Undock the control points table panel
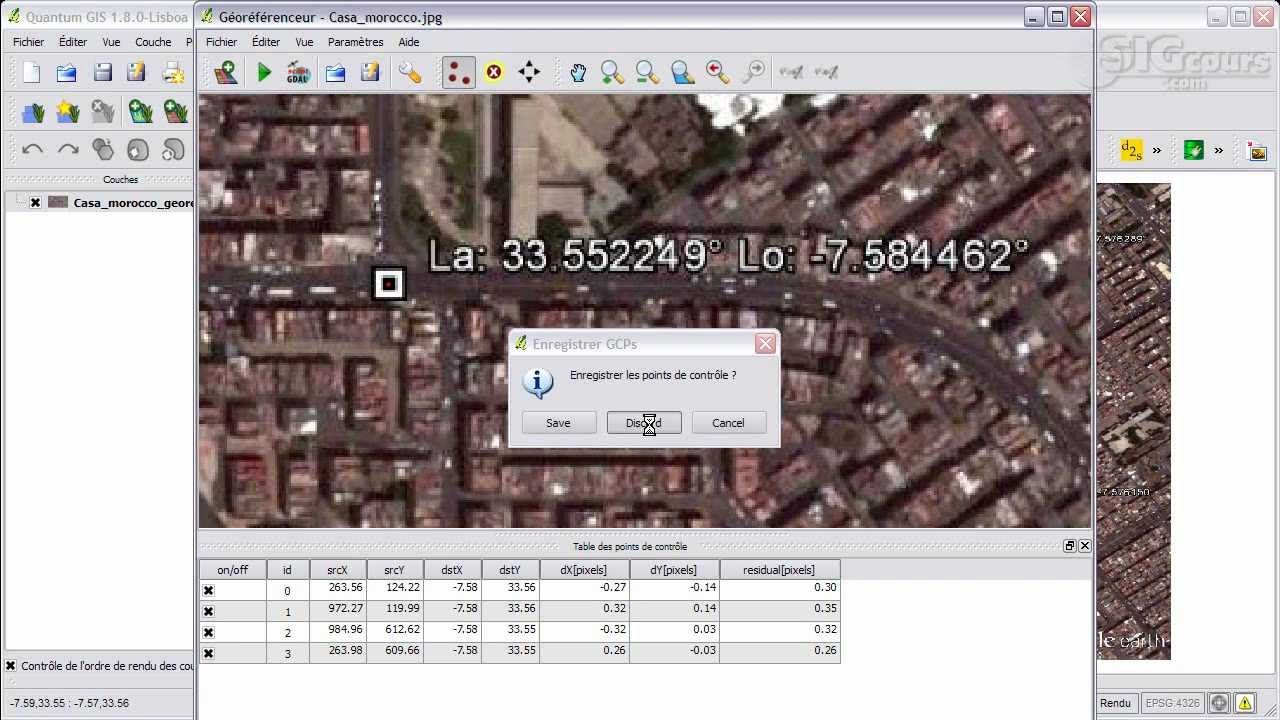 click(x=1069, y=546)
